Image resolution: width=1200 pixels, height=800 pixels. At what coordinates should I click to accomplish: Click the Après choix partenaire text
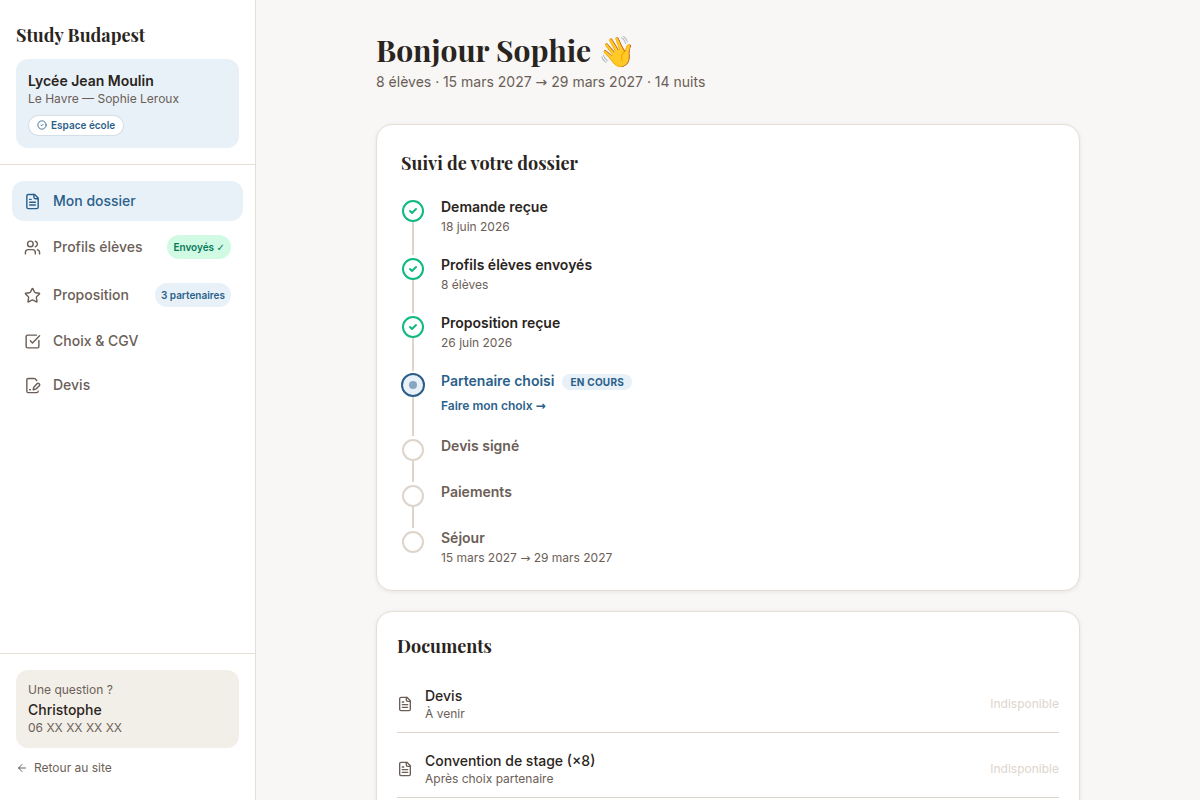(x=489, y=779)
